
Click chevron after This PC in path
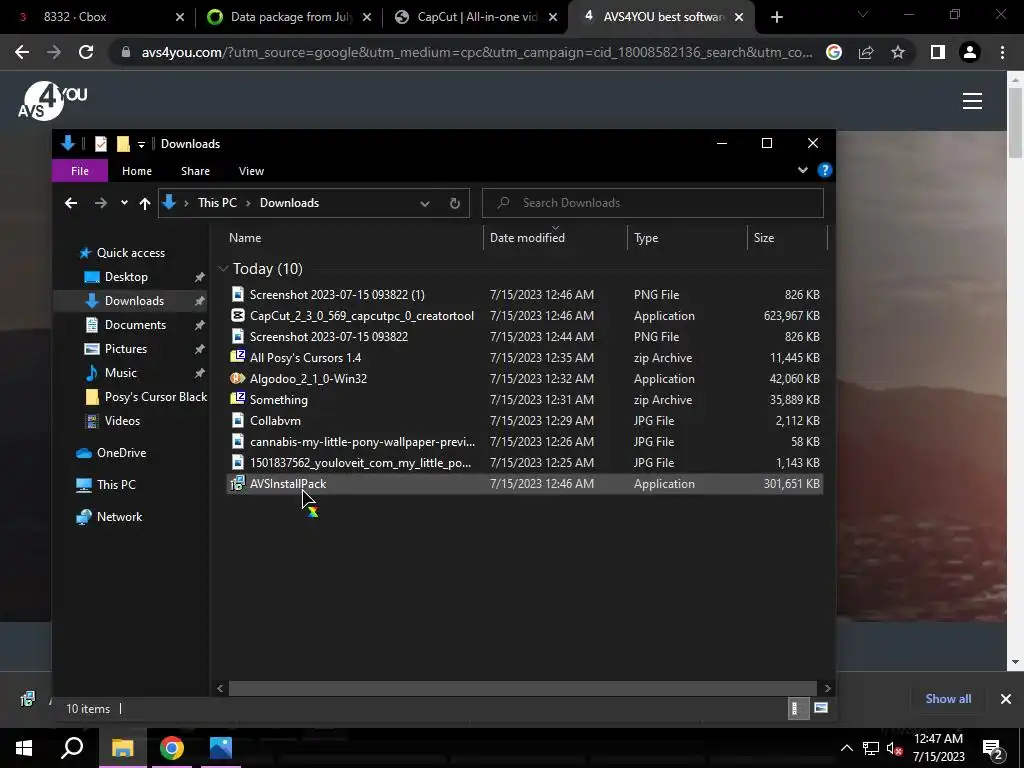point(248,203)
